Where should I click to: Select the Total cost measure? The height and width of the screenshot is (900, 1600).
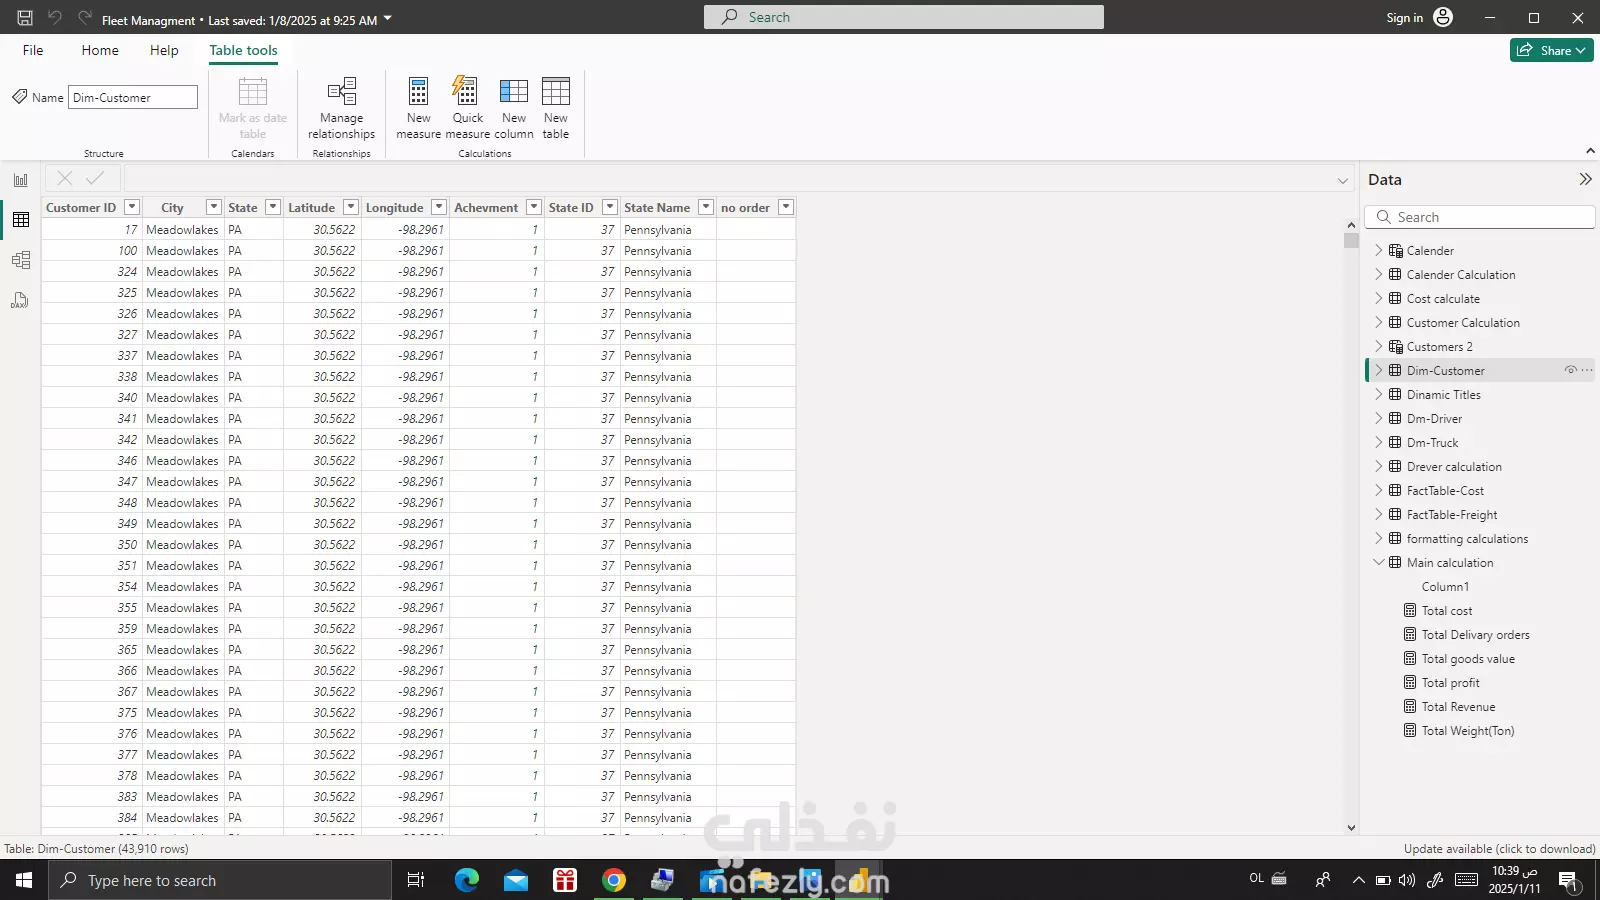[x=1447, y=611]
